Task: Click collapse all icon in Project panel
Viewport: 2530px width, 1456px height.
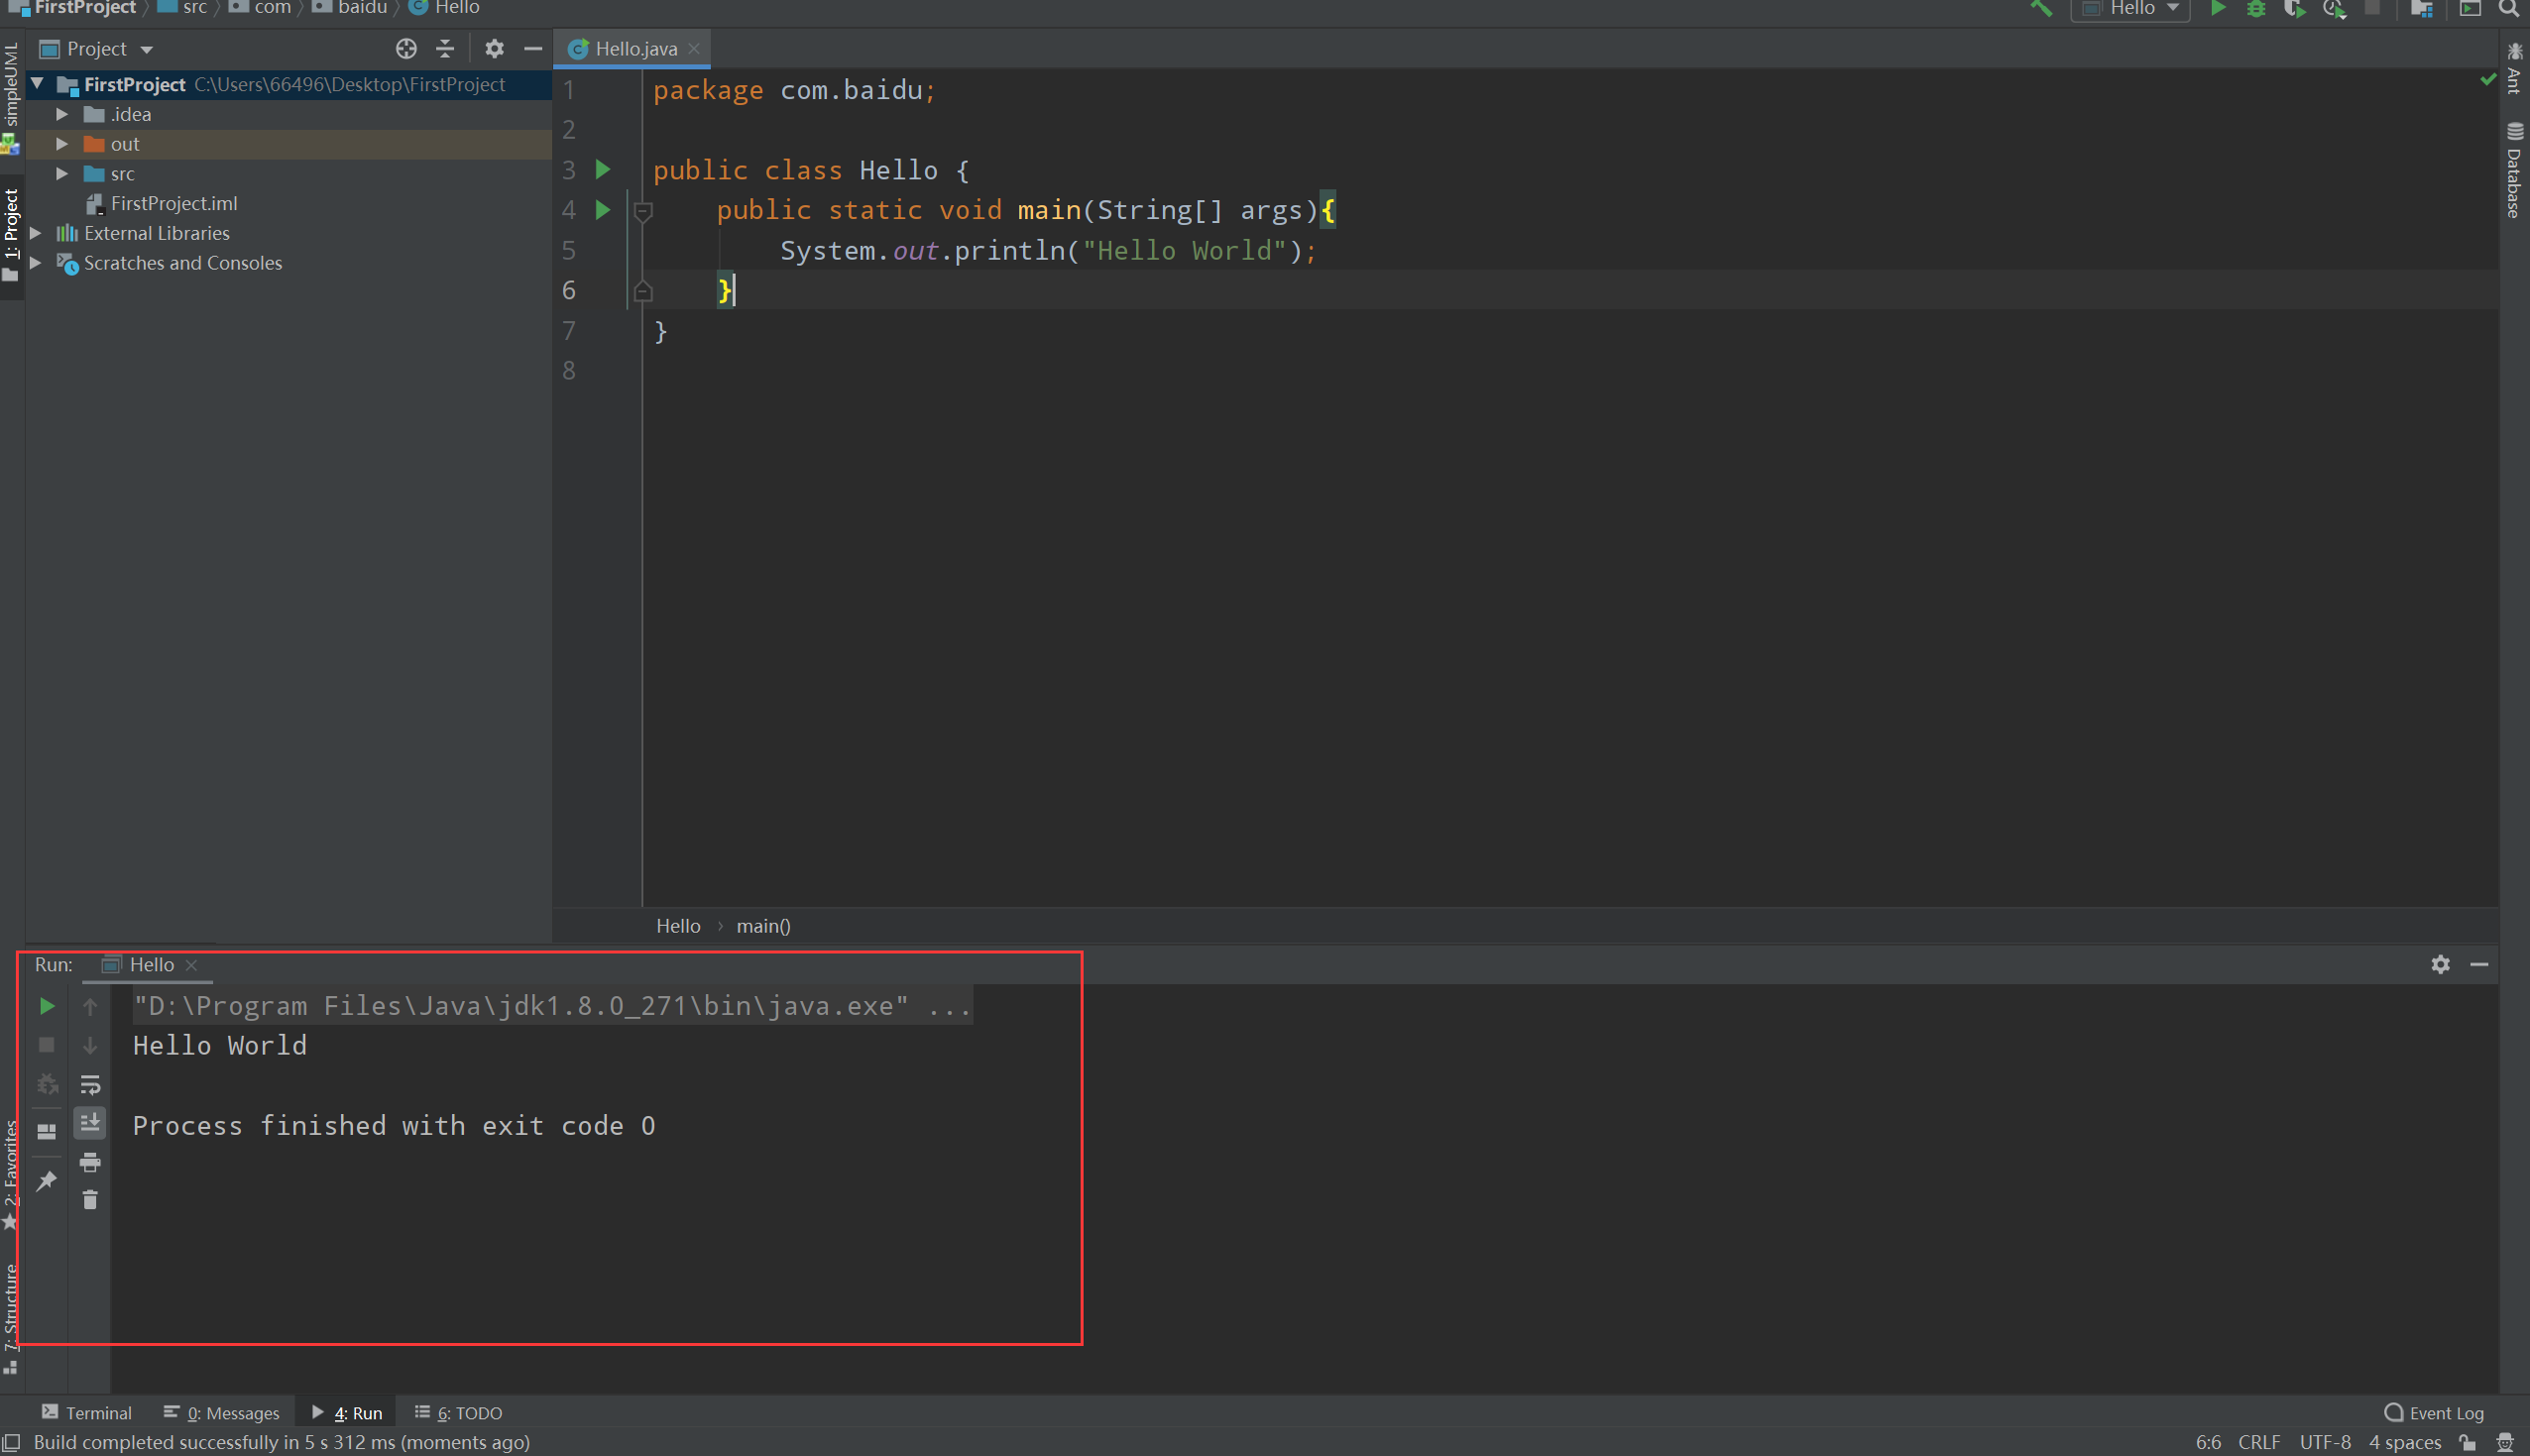Action: click(445, 48)
